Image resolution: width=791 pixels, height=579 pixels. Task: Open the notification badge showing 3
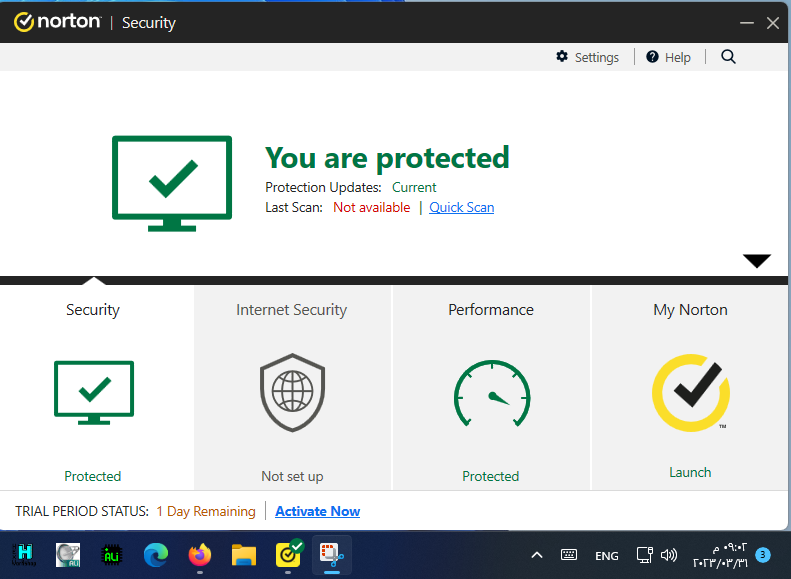(x=763, y=555)
